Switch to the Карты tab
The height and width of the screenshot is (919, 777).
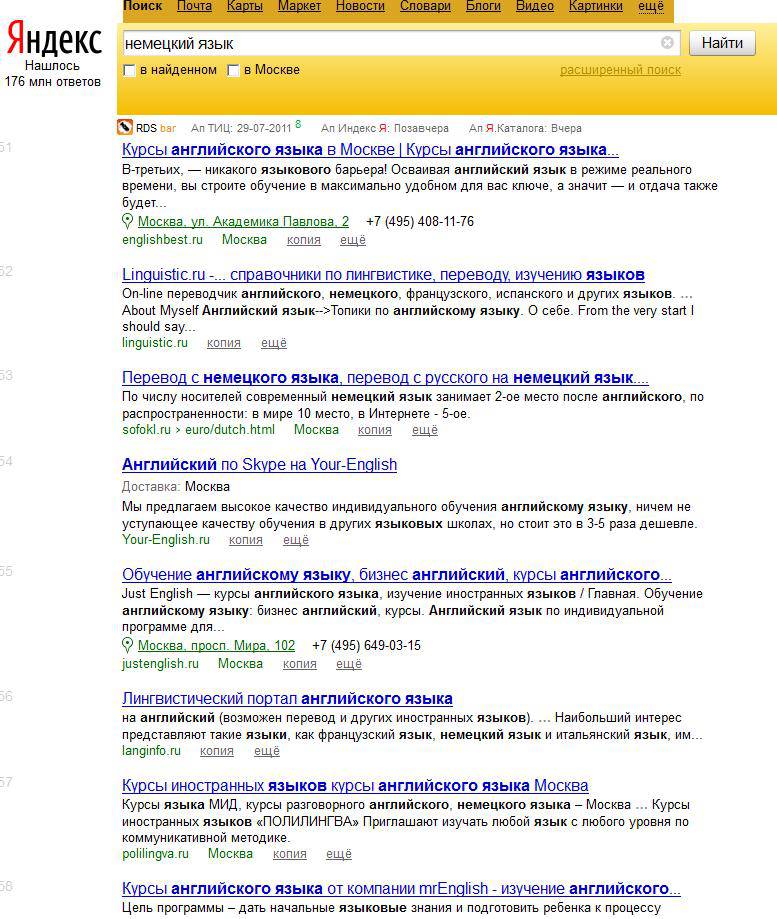point(244,6)
